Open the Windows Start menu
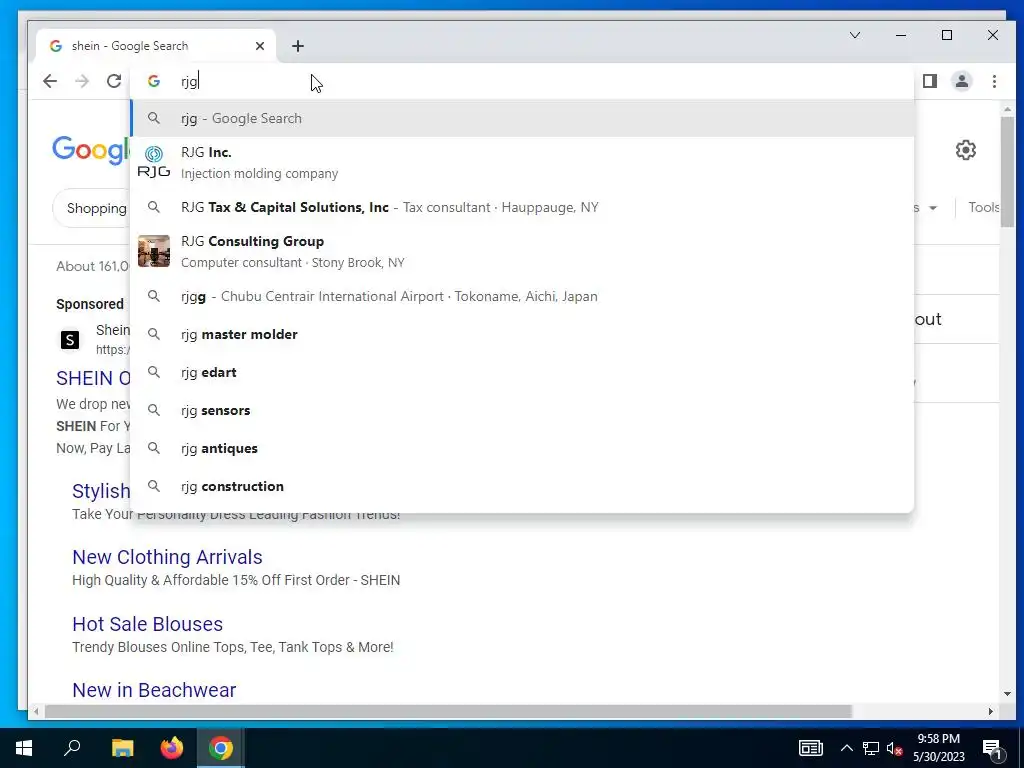This screenshot has width=1024, height=768. tap(24, 748)
